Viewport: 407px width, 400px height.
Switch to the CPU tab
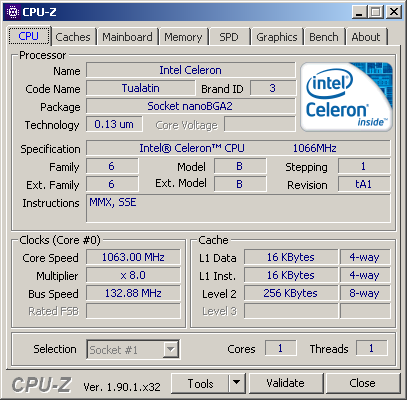[29, 36]
